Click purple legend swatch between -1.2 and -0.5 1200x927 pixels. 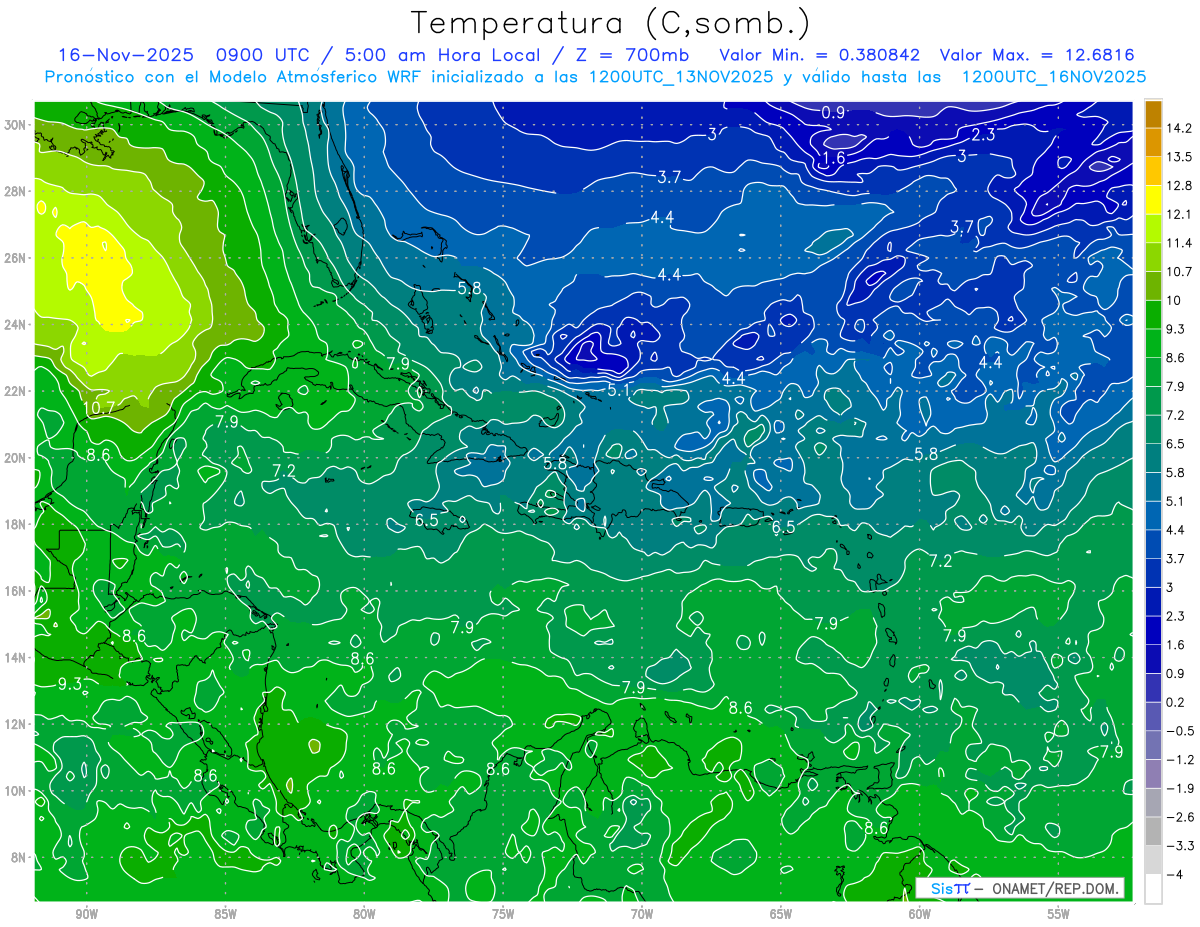coord(1153,744)
